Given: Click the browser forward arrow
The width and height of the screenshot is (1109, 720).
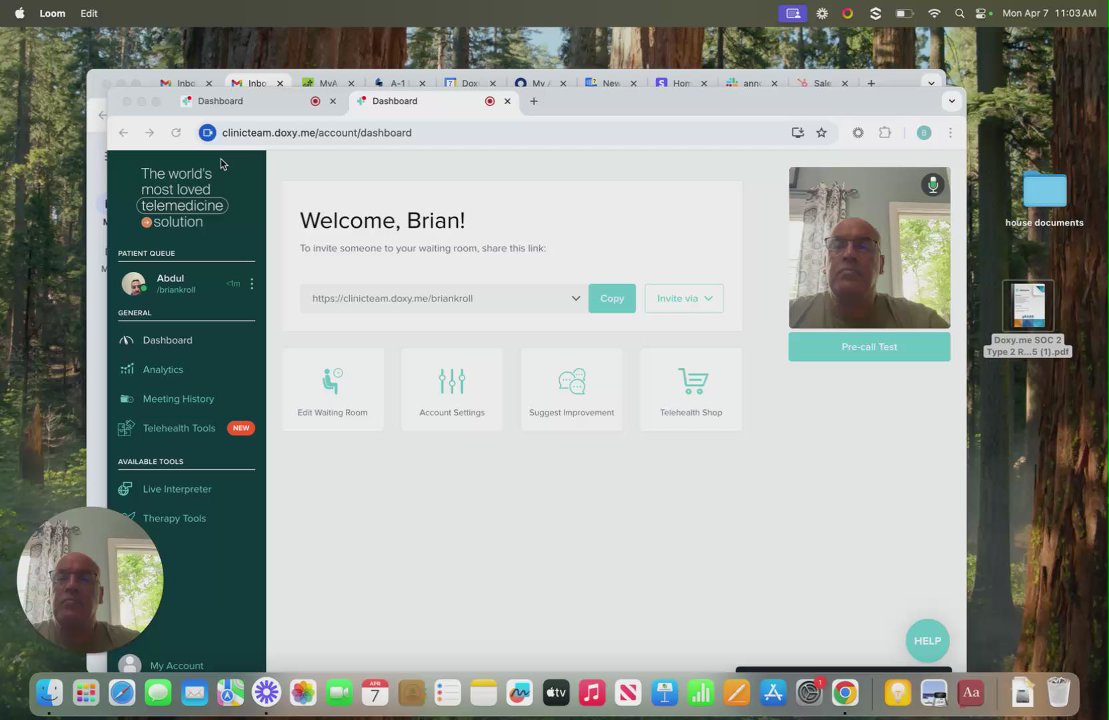Looking at the screenshot, I should coord(149,133).
